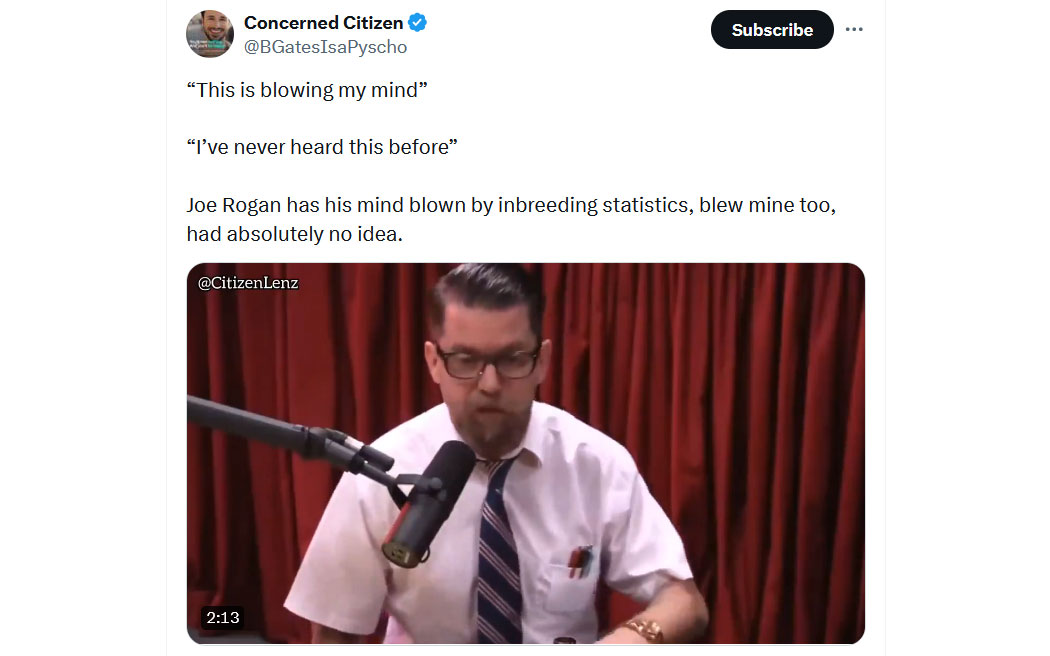
Task: Subscribe to Concerned Citizen
Action: pyautogui.click(x=772, y=29)
